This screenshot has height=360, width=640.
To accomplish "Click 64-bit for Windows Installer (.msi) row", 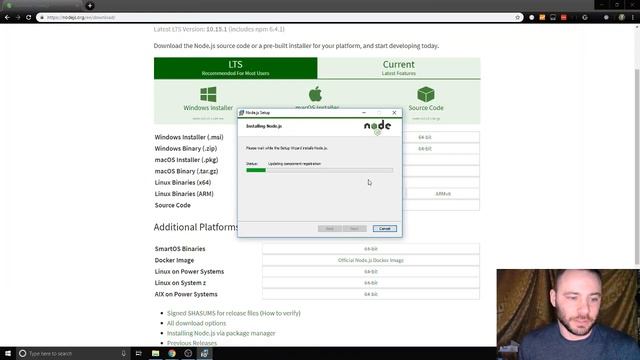I will point(425,137).
